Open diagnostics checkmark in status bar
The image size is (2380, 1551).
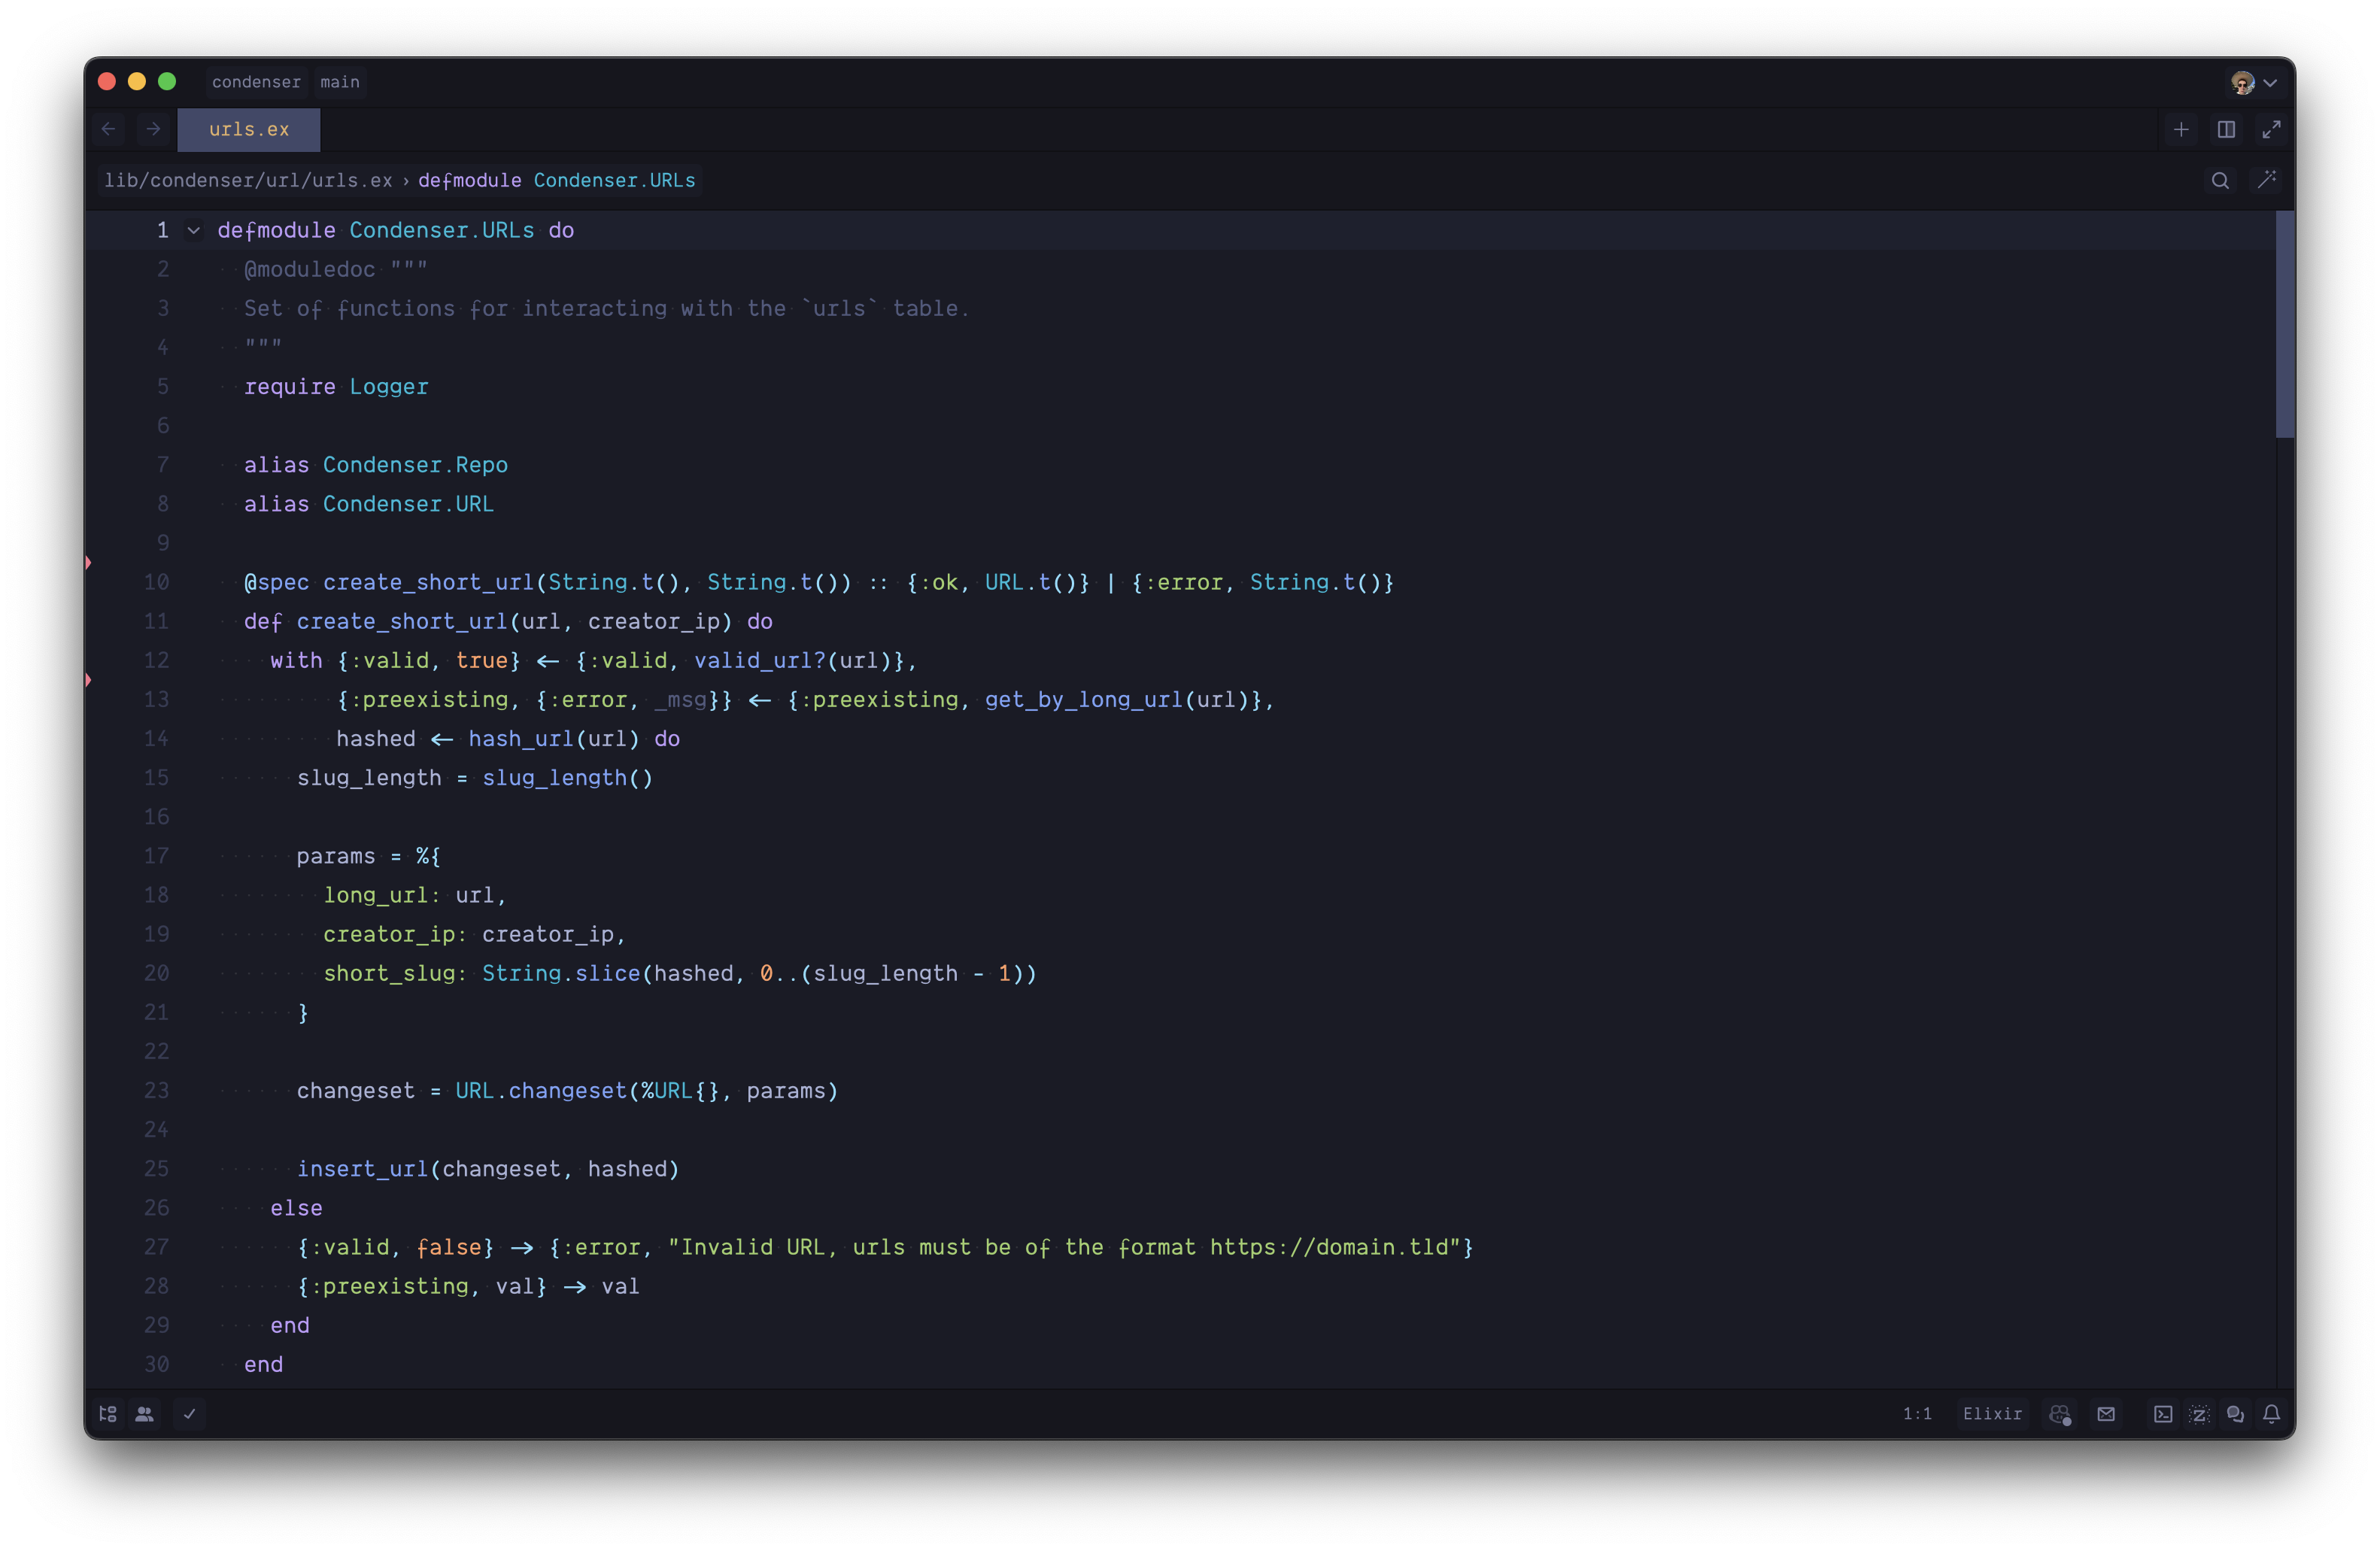[x=189, y=1413]
